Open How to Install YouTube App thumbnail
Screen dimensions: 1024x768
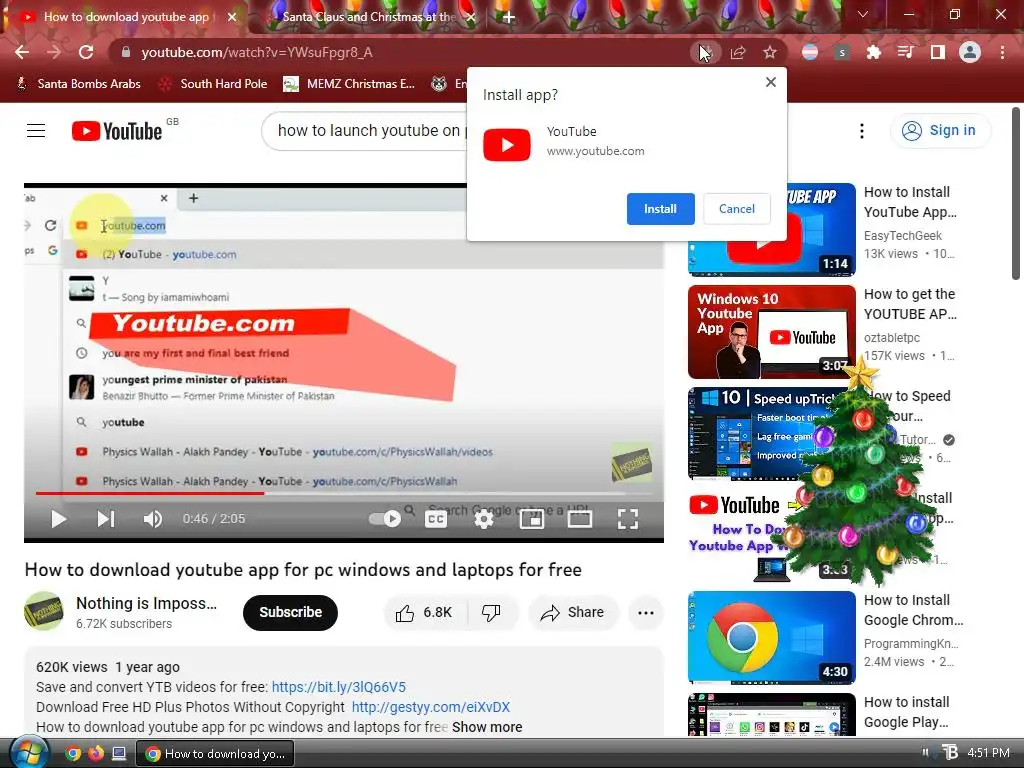[x=771, y=229]
